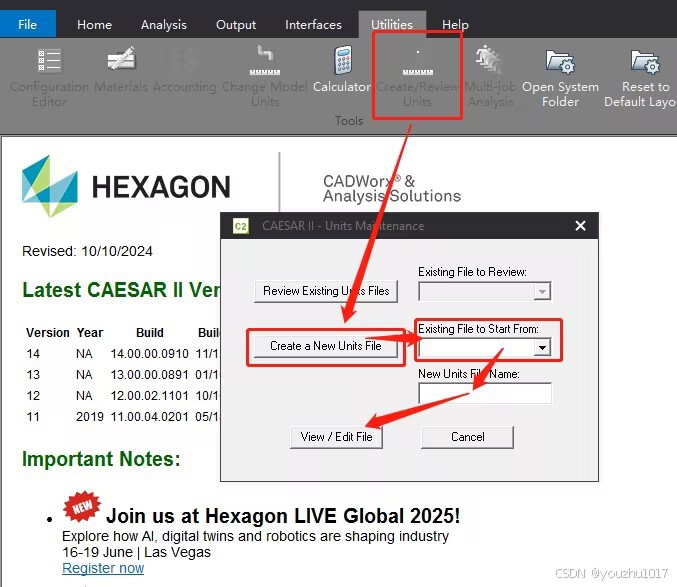Close the Units Maintenance dialog
Image resolution: width=677 pixels, height=587 pixels.
(x=580, y=226)
